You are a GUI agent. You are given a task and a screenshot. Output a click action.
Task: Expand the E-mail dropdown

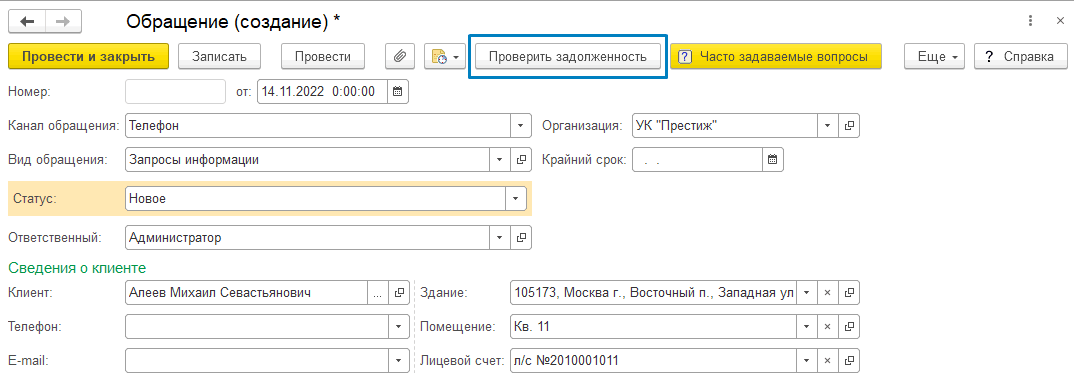(x=399, y=360)
